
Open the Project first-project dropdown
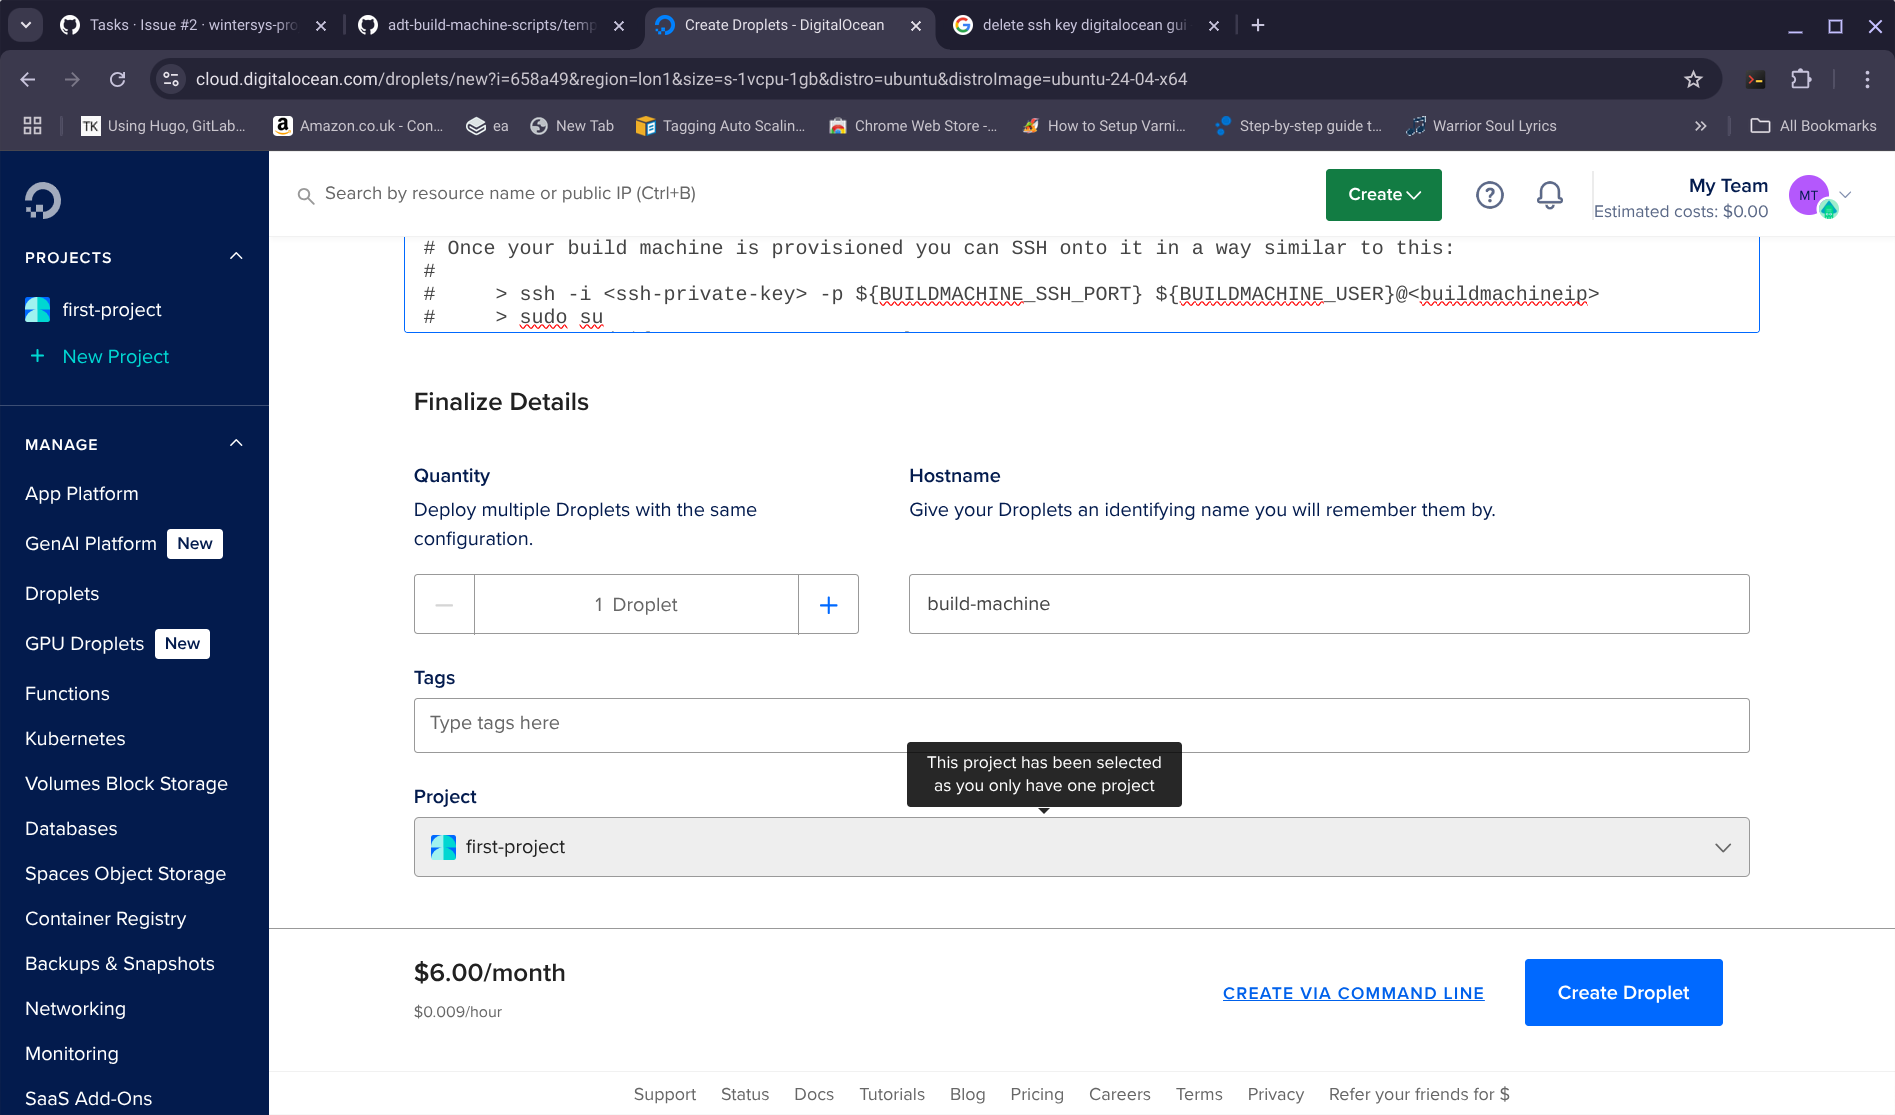pos(1081,847)
